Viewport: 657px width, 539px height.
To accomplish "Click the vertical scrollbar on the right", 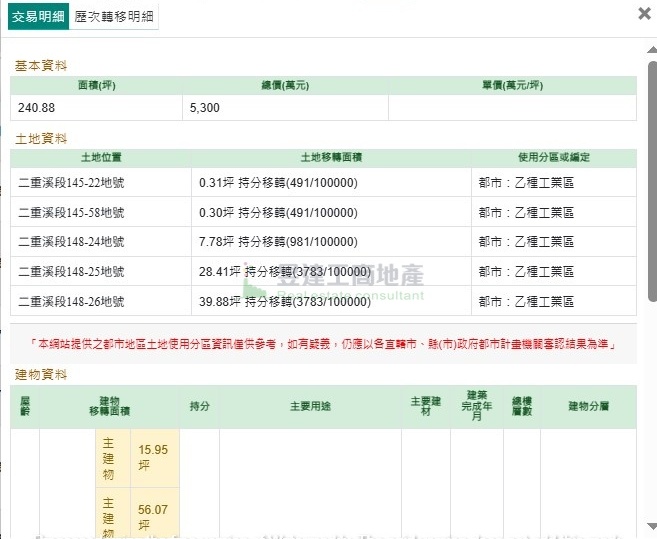I will point(651,300).
